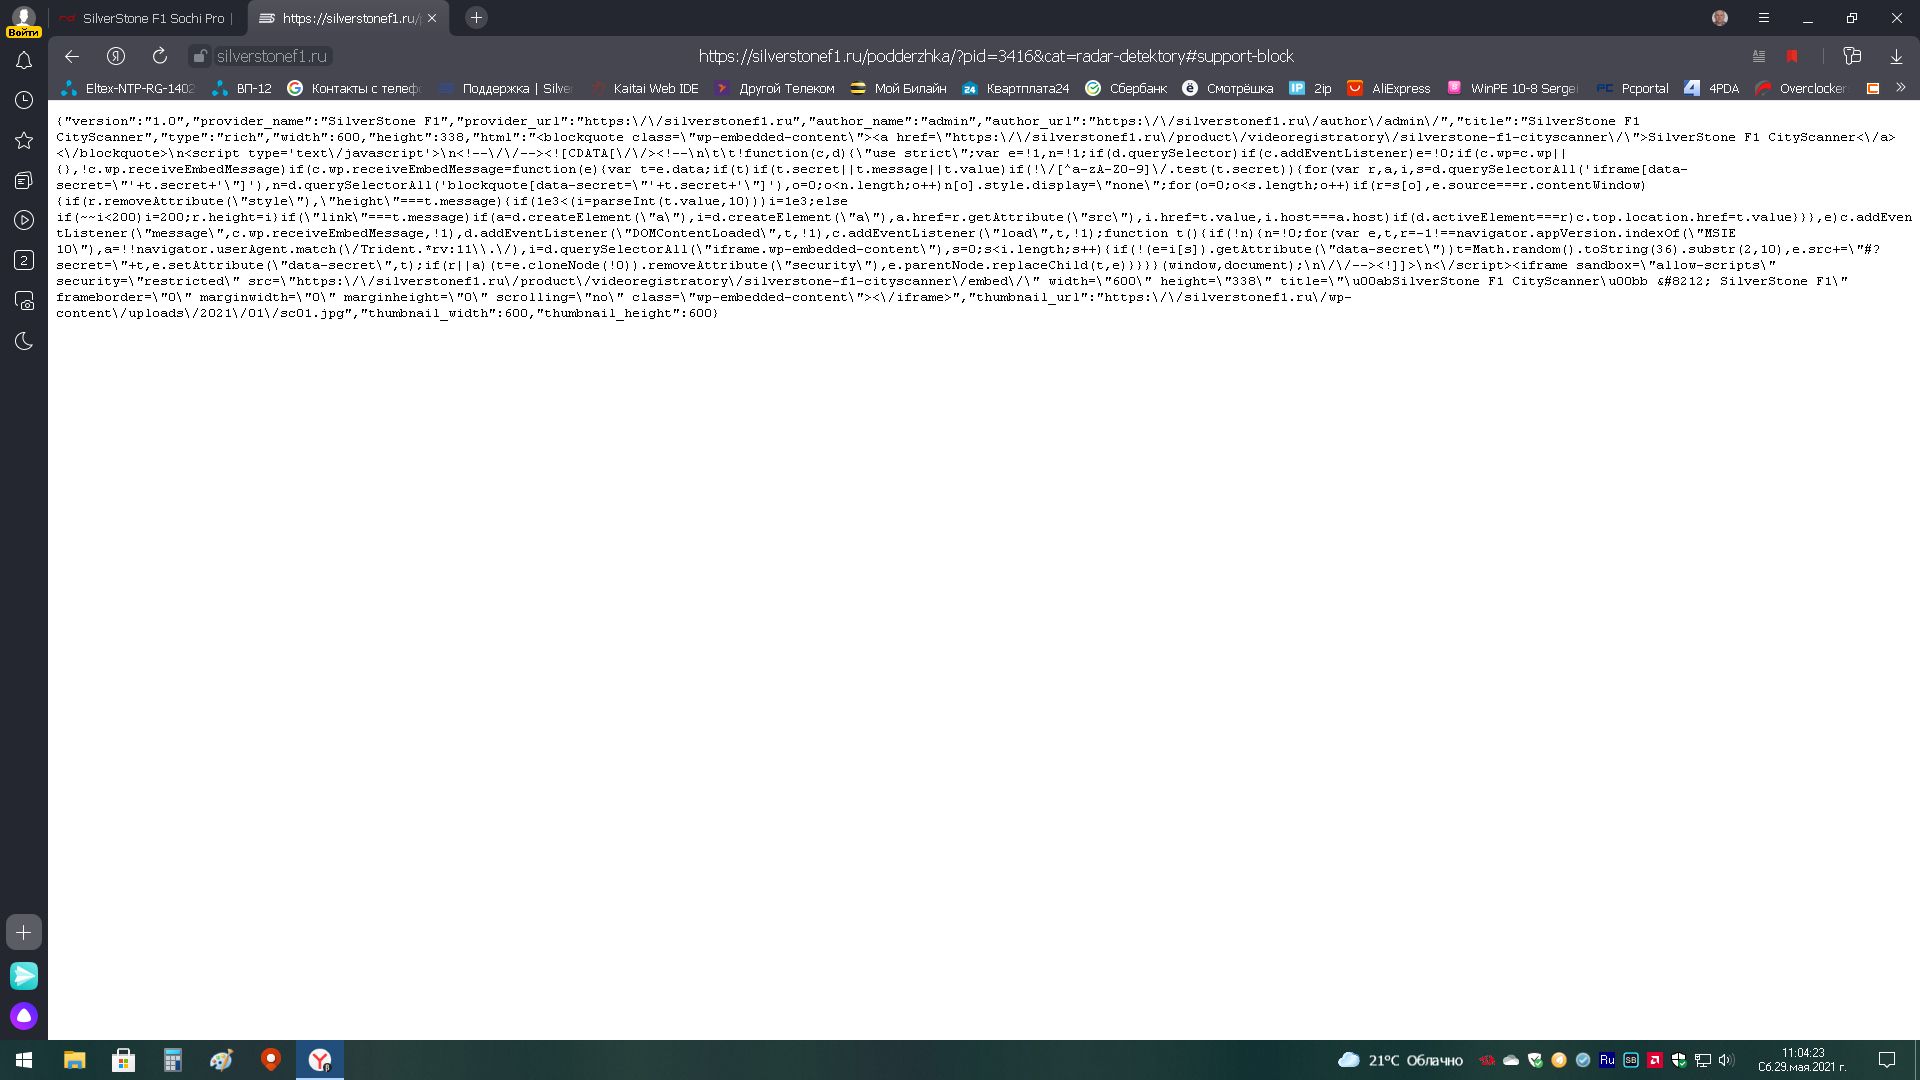Screen dimensions: 1920x1080
Task: Open the AliExpress bookmark
Action: pos(1390,88)
